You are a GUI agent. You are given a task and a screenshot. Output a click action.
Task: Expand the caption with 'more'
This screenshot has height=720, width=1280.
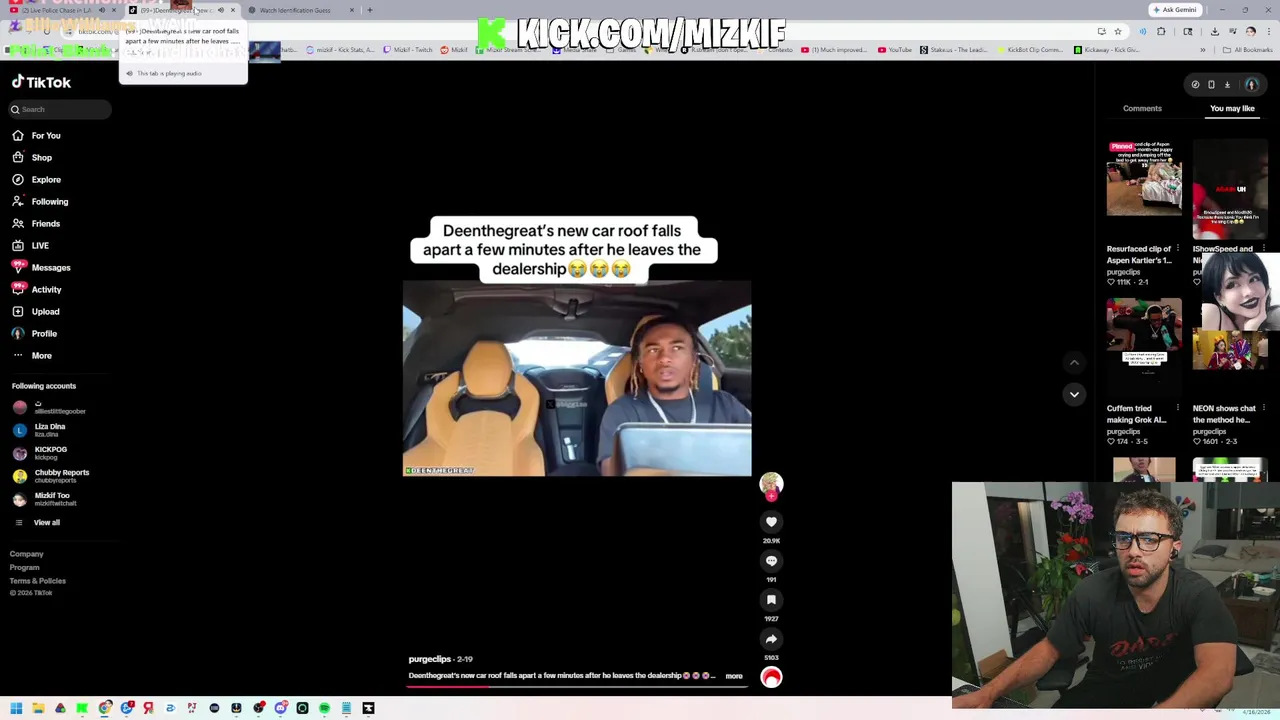[734, 676]
